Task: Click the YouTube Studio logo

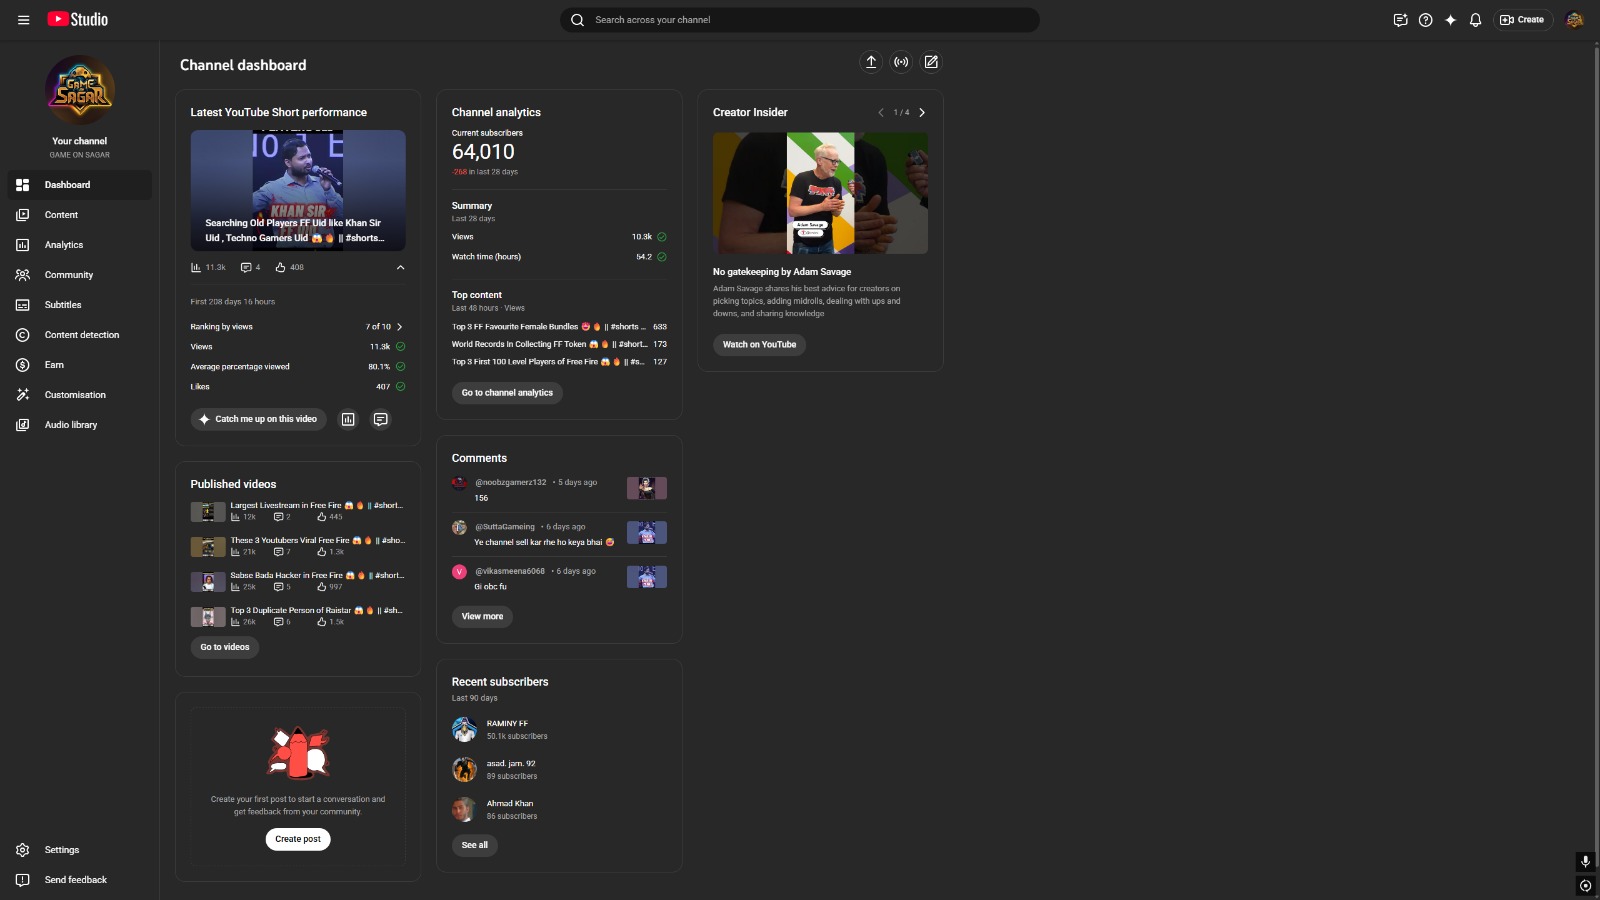Action: (x=78, y=19)
